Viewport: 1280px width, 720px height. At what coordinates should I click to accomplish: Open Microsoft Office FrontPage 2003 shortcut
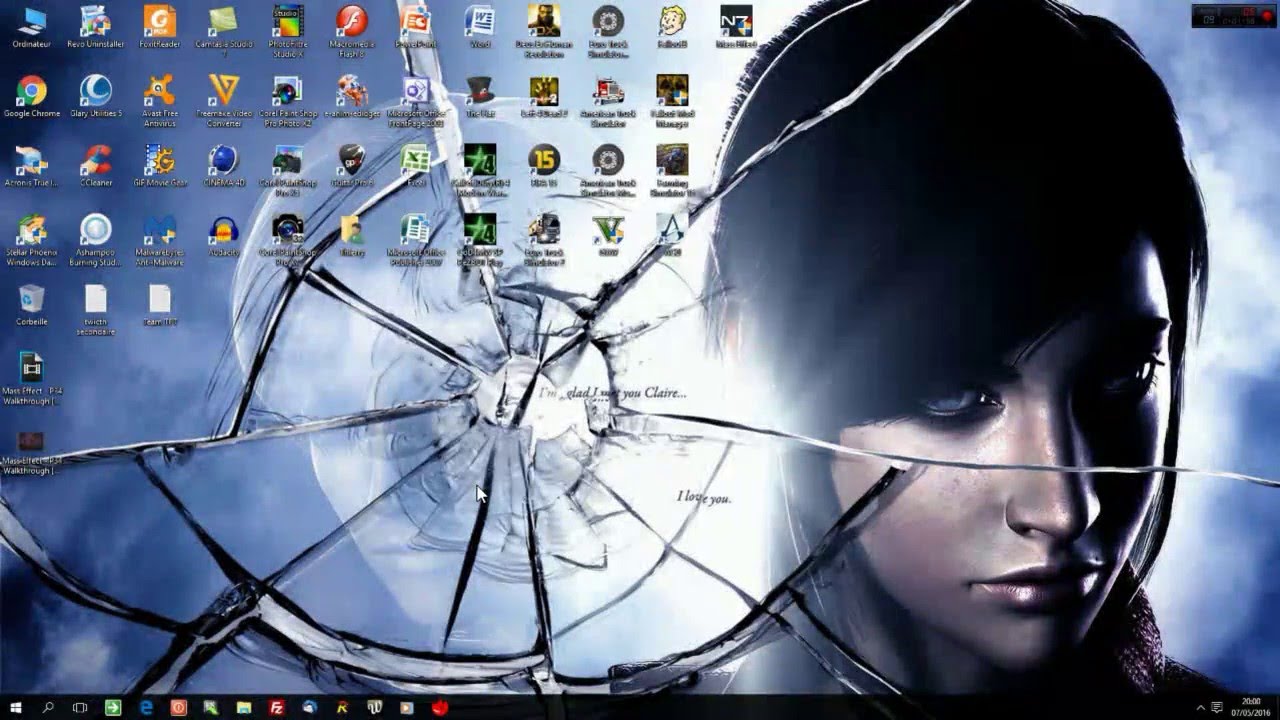[x=416, y=101]
